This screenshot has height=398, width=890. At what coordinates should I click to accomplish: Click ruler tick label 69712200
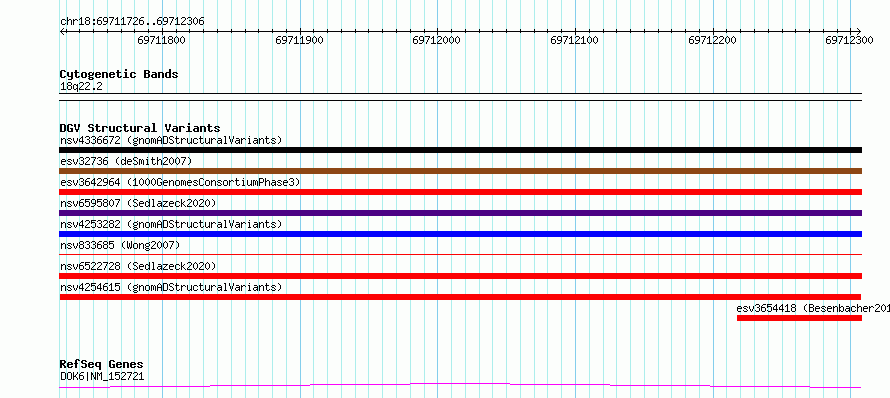pyautogui.click(x=712, y=41)
